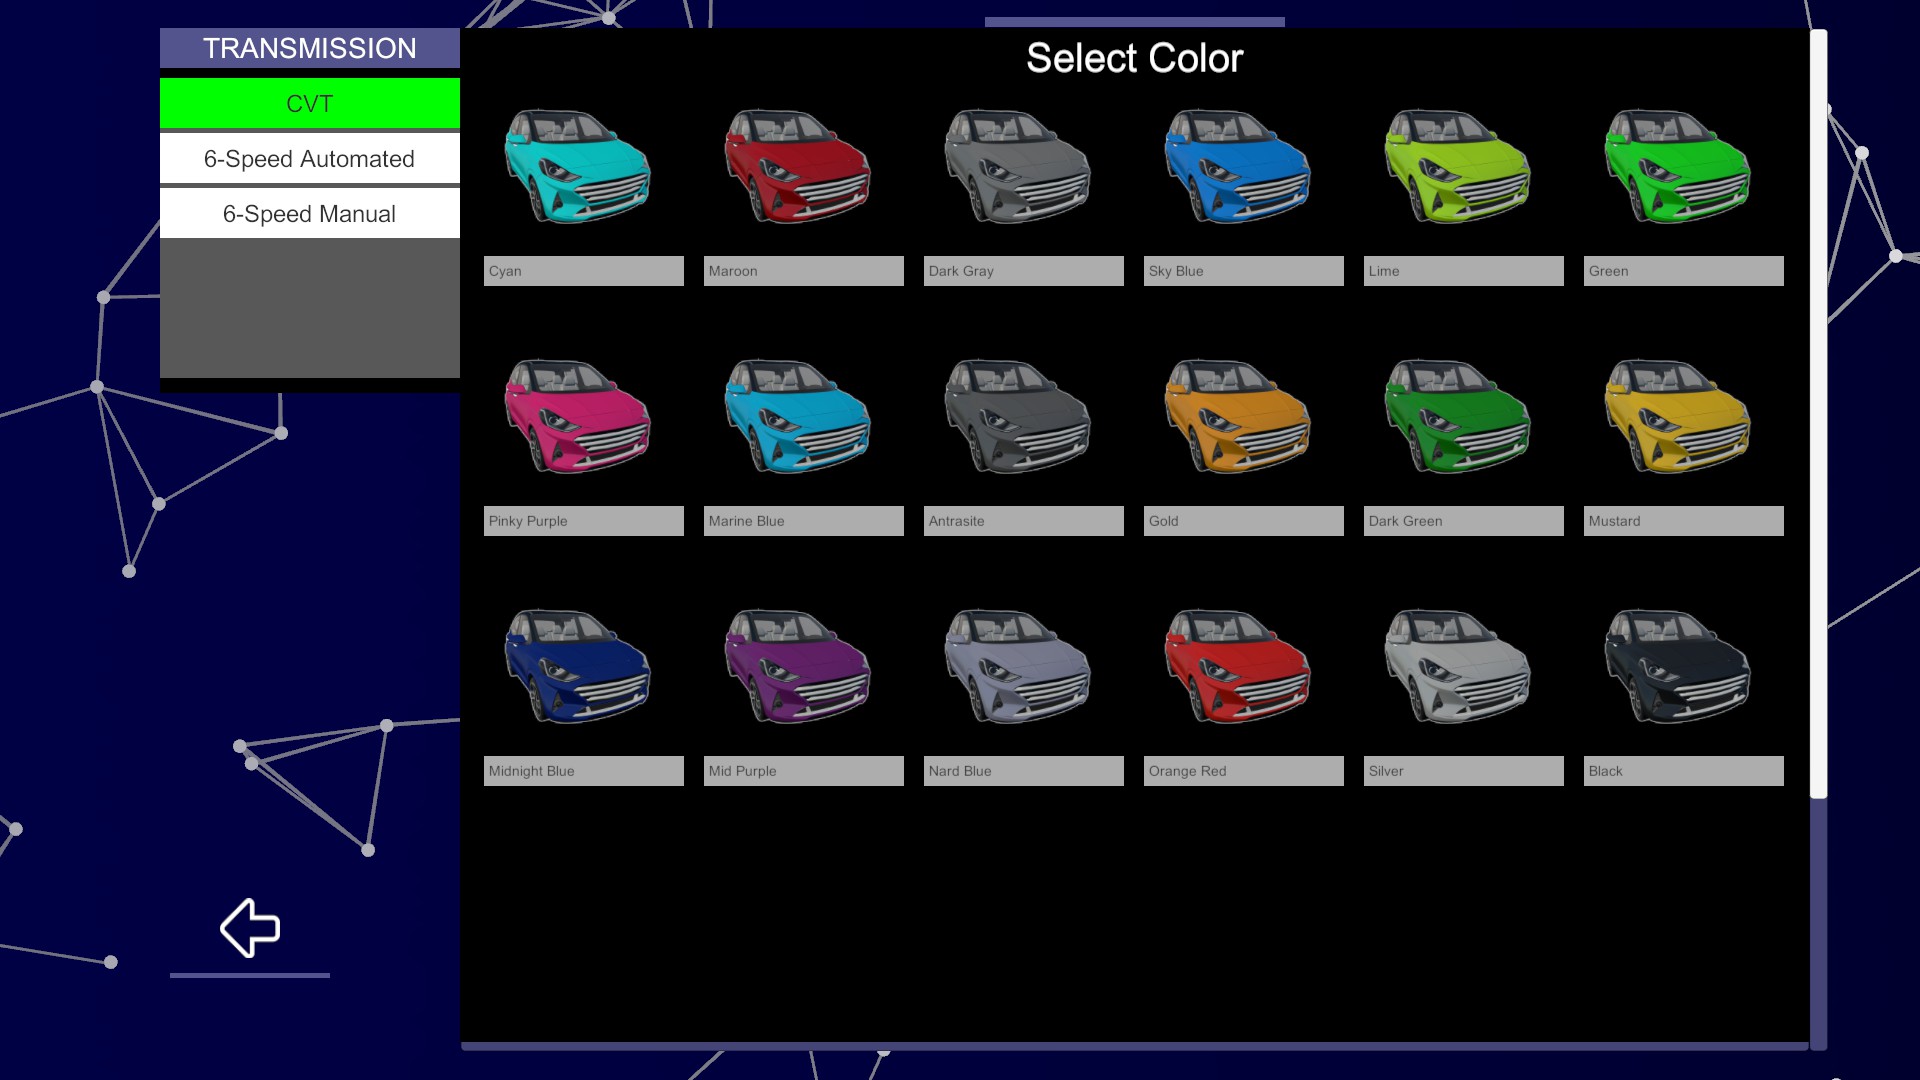Viewport: 1920px width, 1080px height.
Task: Click the Maroon color label
Action: 804,271
